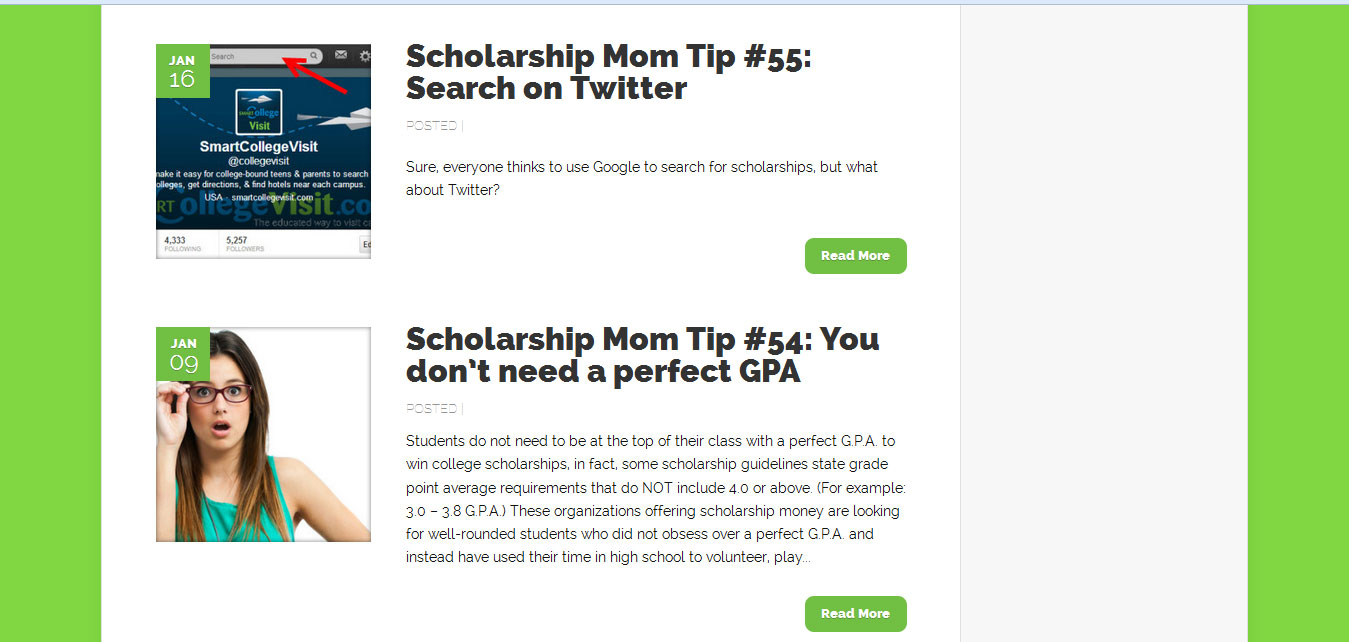The height and width of the screenshot is (642, 1349).
Task: Click the smartcollegevisit.com URL in the thumbnail
Action: coord(270,198)
